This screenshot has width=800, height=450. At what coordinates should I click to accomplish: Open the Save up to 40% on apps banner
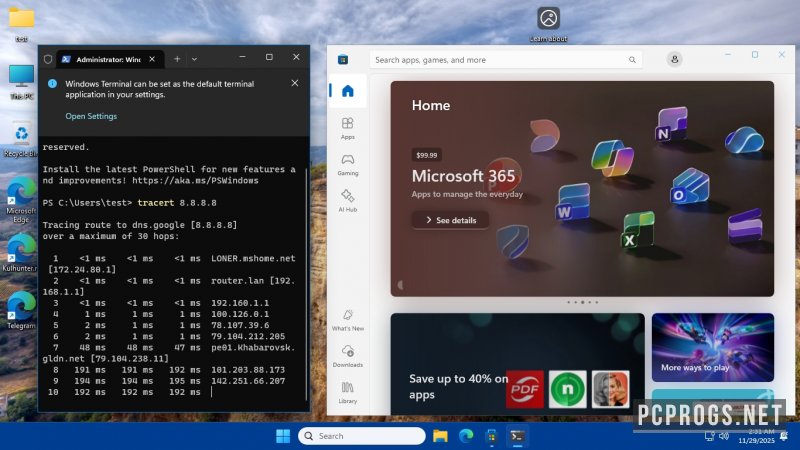point(517,363)
